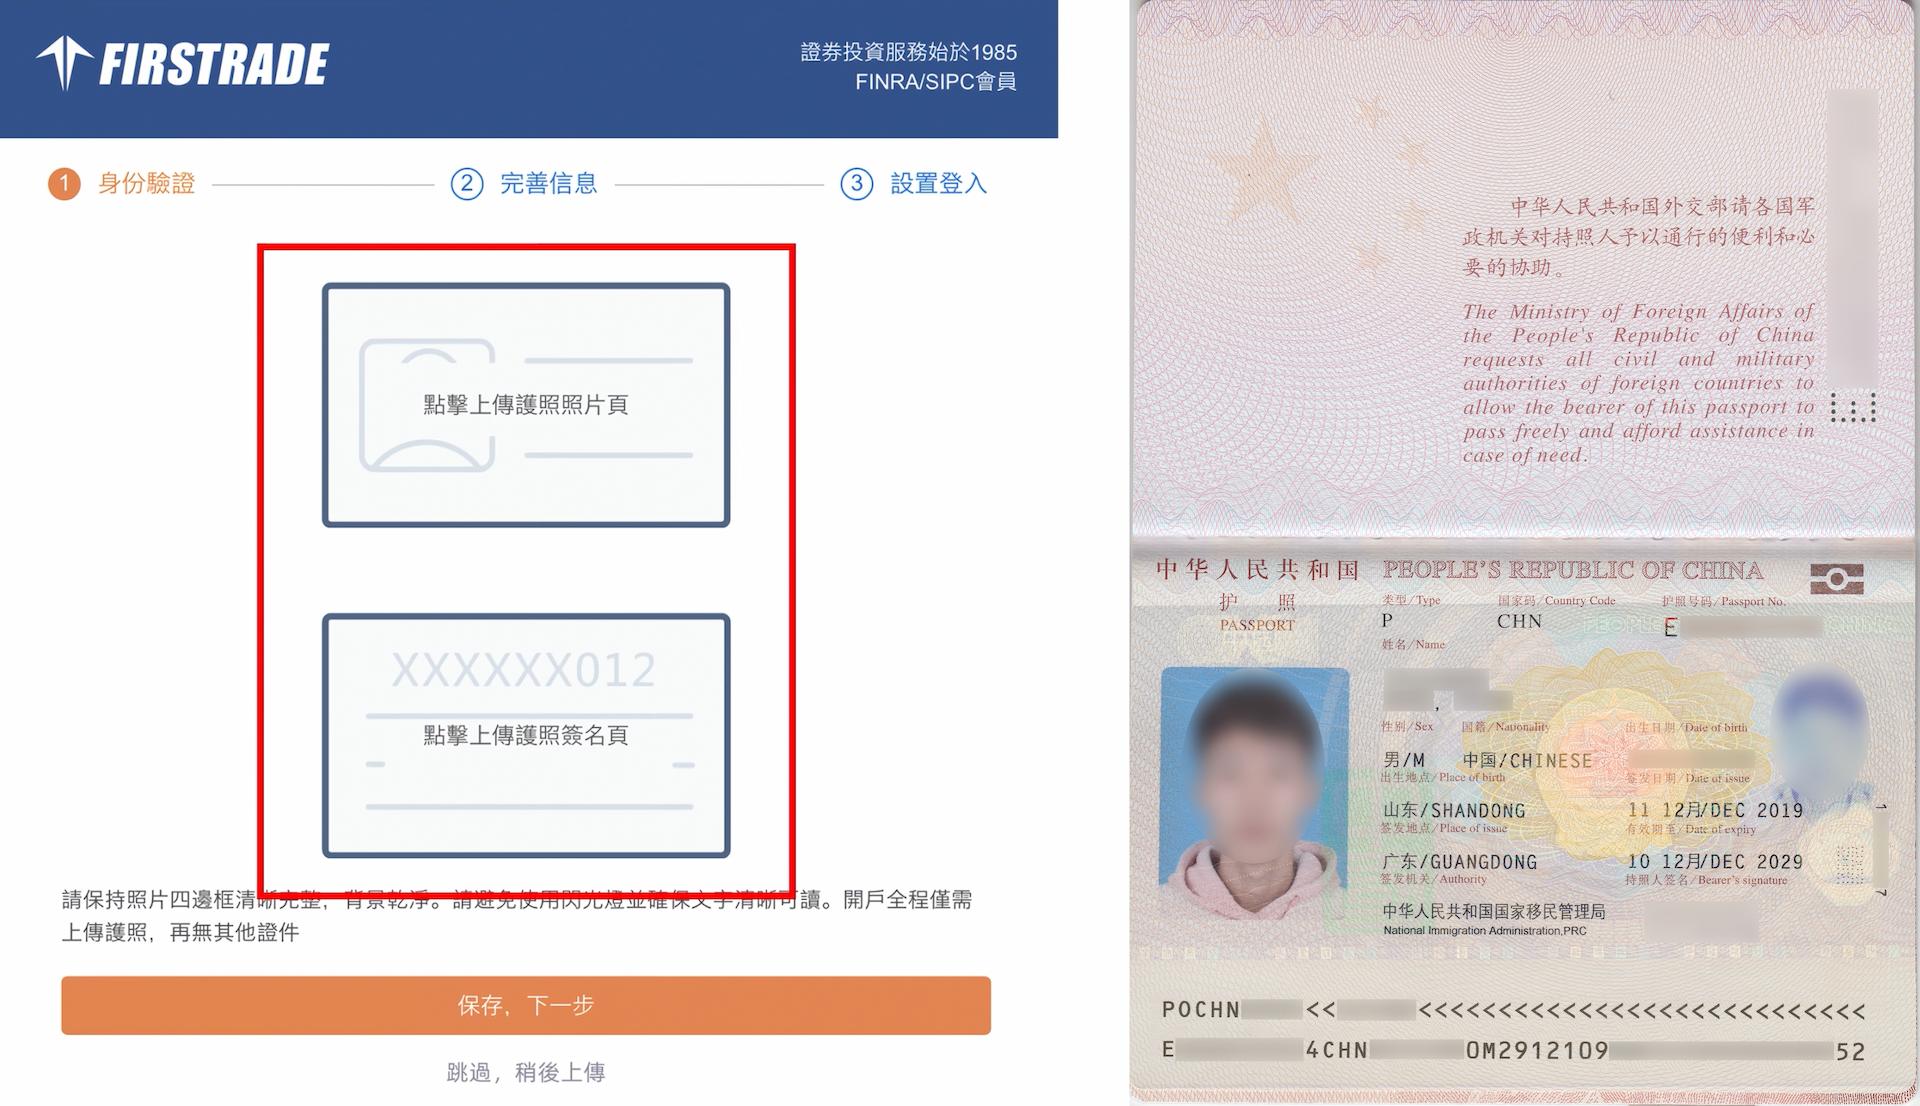Click 保存，下一步 save and next button
Image resolution: width=1920 pixels, height=1106 pixels.
click(525, 1003)
